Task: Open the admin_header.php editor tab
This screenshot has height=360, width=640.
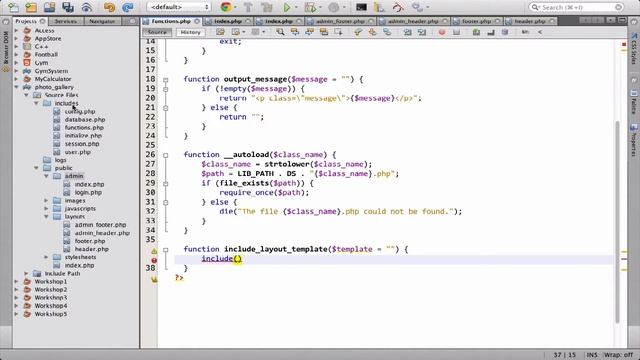Action: tap(413, 21)
